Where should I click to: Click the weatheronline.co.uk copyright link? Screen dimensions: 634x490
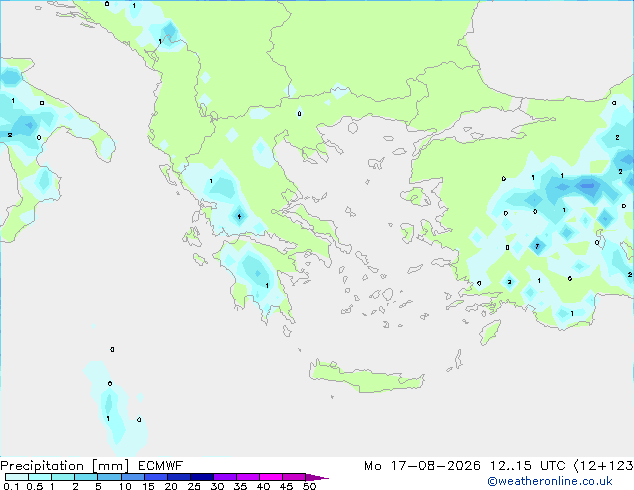[550, 481]
